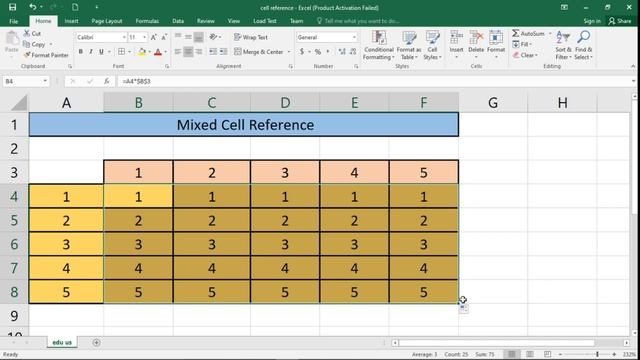
Task: Adjust the zoom slider handle
Action: [x=597, y=354]
